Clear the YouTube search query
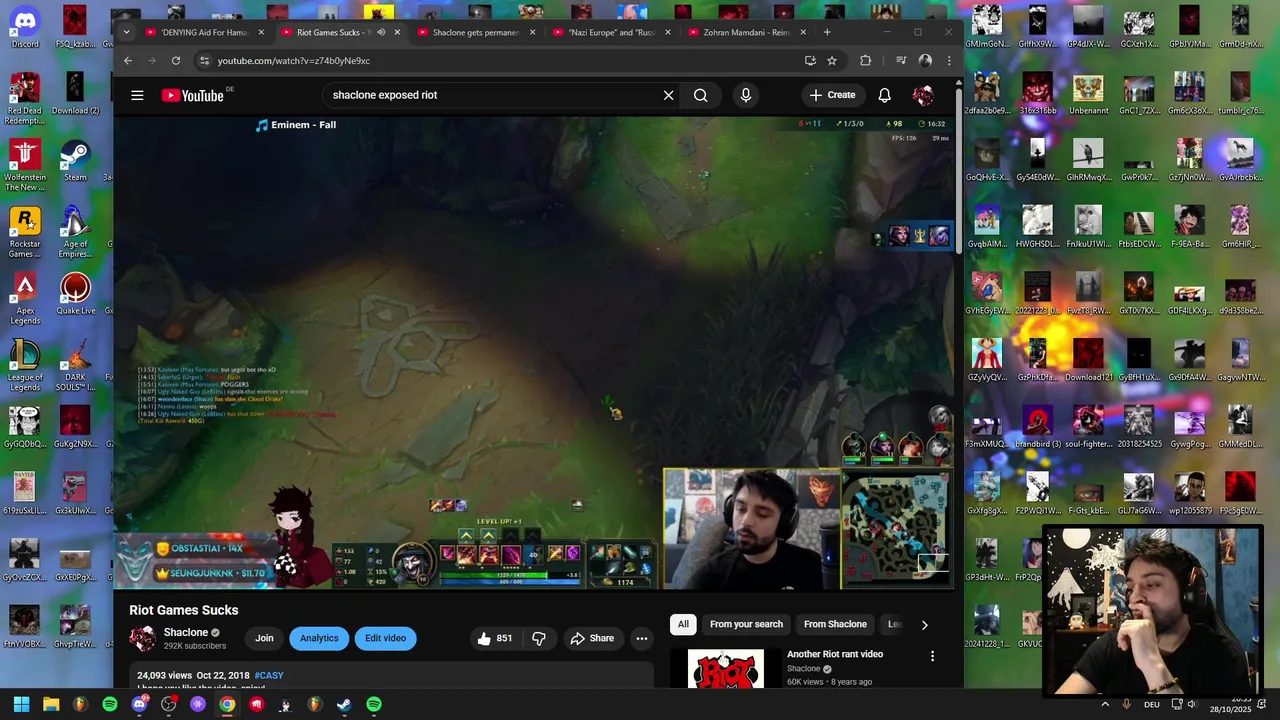The image size is (1280, 720). pos(668,95)
